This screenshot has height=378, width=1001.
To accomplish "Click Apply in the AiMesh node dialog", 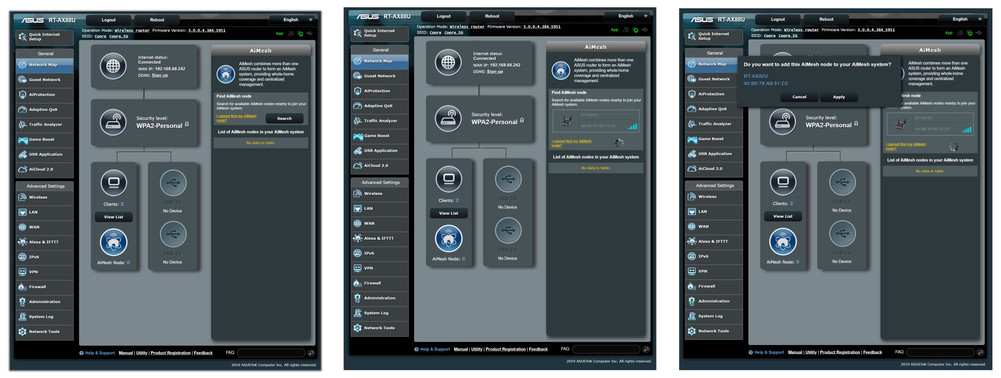I will coord(839,97).
